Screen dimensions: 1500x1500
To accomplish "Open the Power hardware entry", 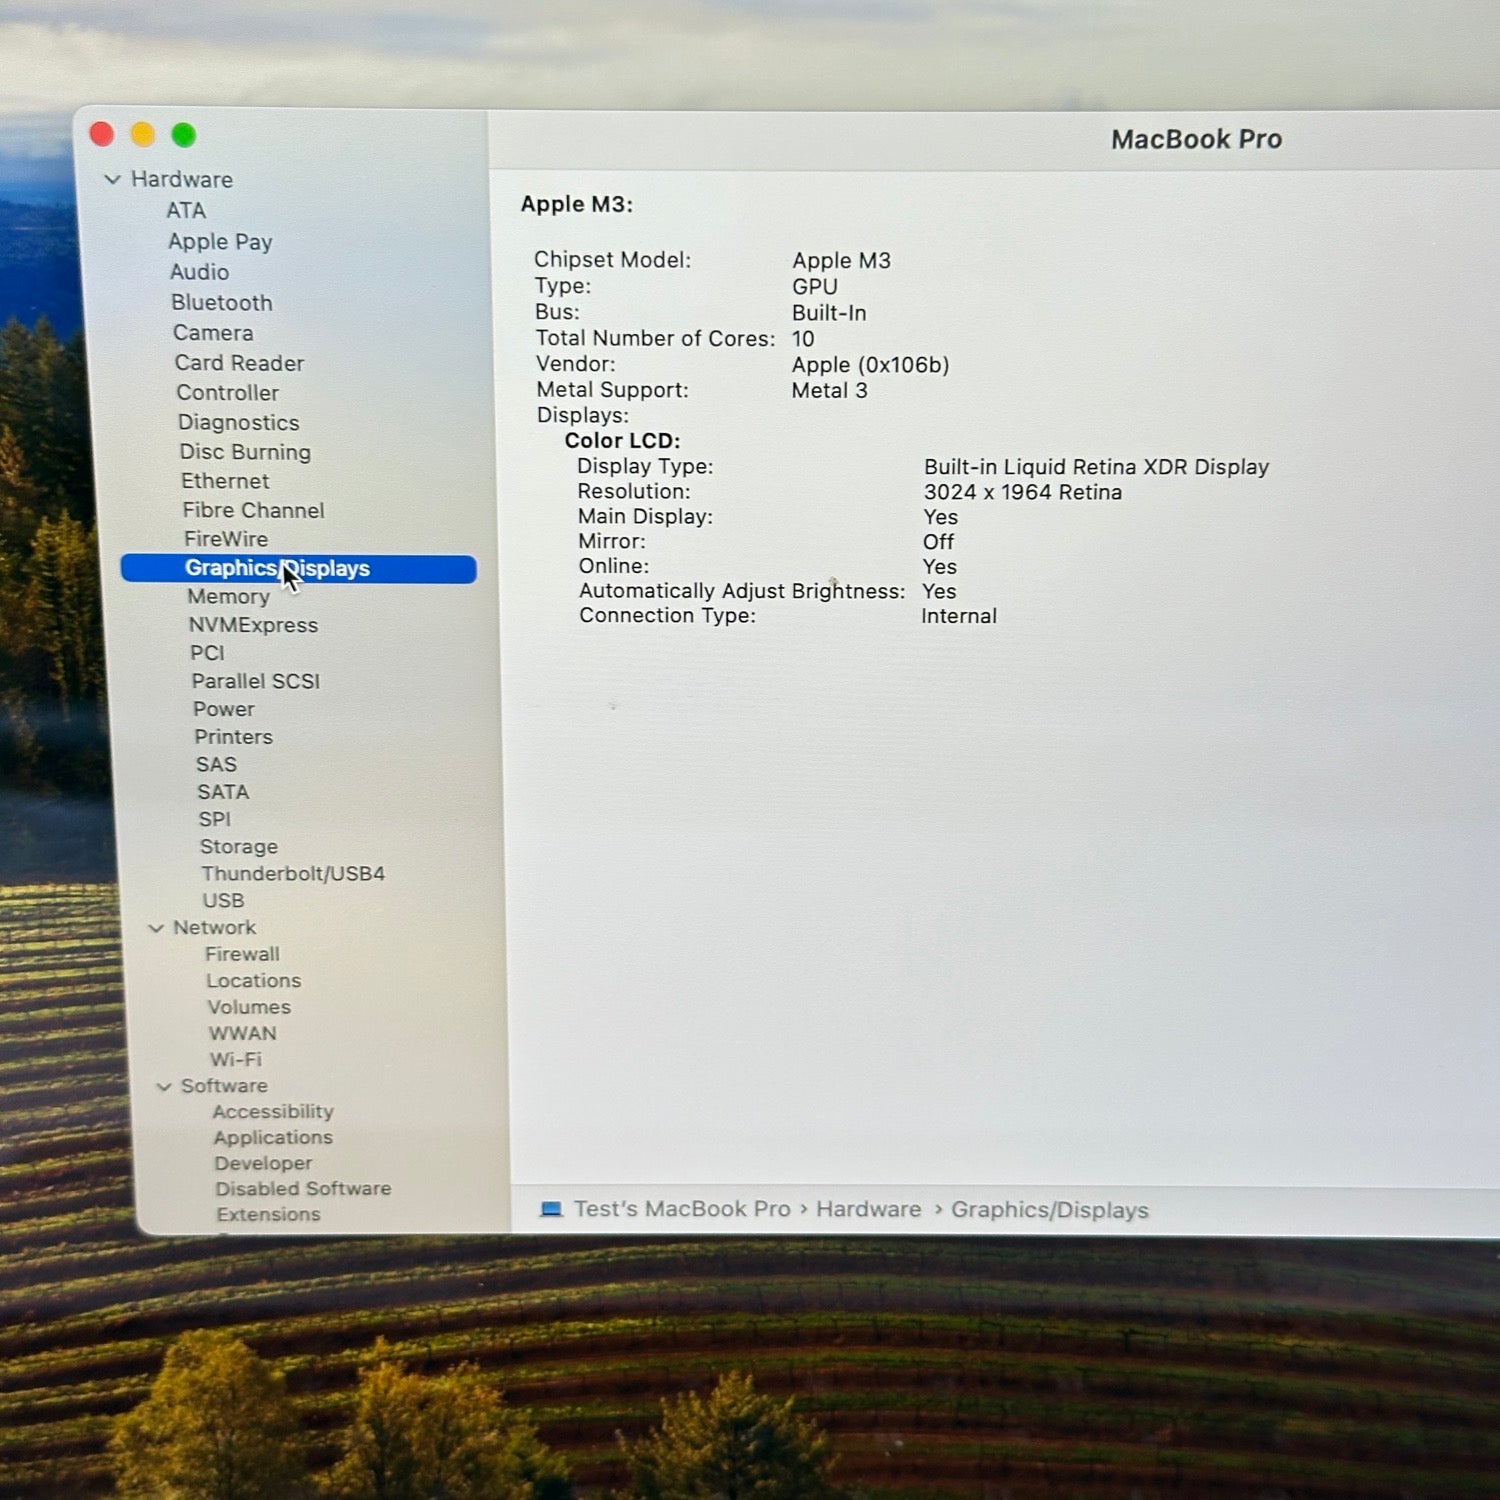I will point(223,709).
